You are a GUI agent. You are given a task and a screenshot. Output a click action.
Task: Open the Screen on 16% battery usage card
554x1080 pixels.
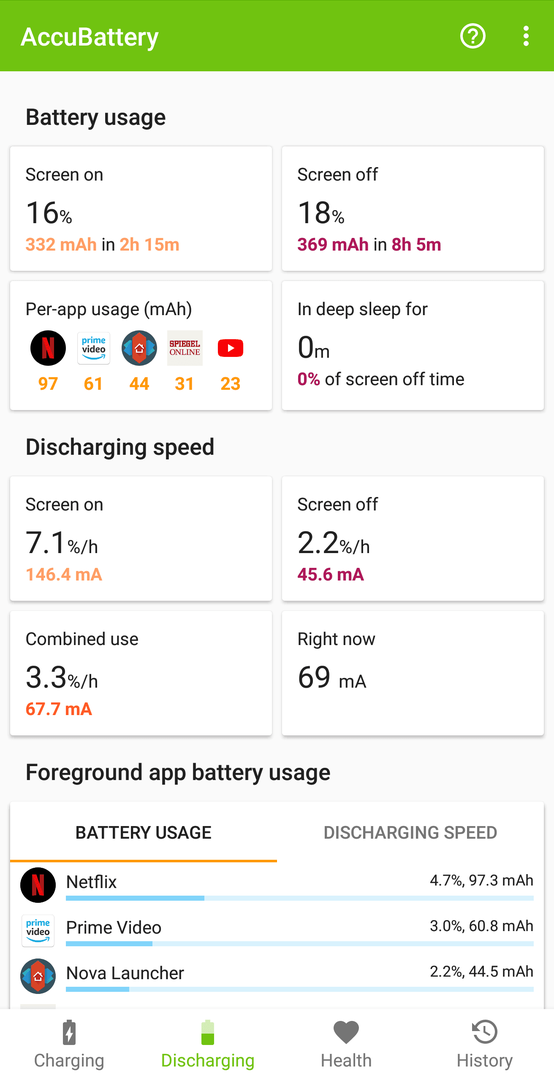click(x=141, y=208)
